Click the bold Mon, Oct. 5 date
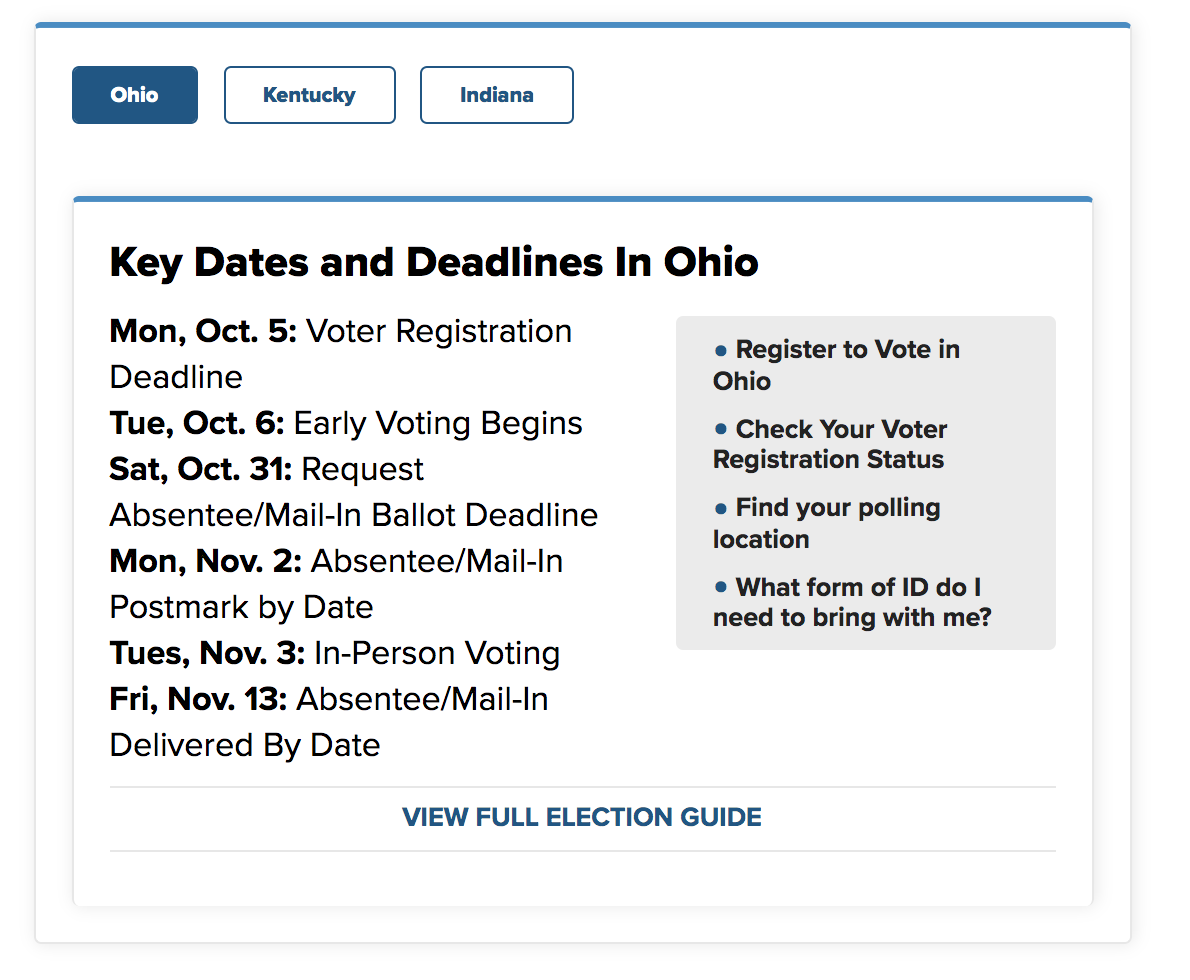 203,331
